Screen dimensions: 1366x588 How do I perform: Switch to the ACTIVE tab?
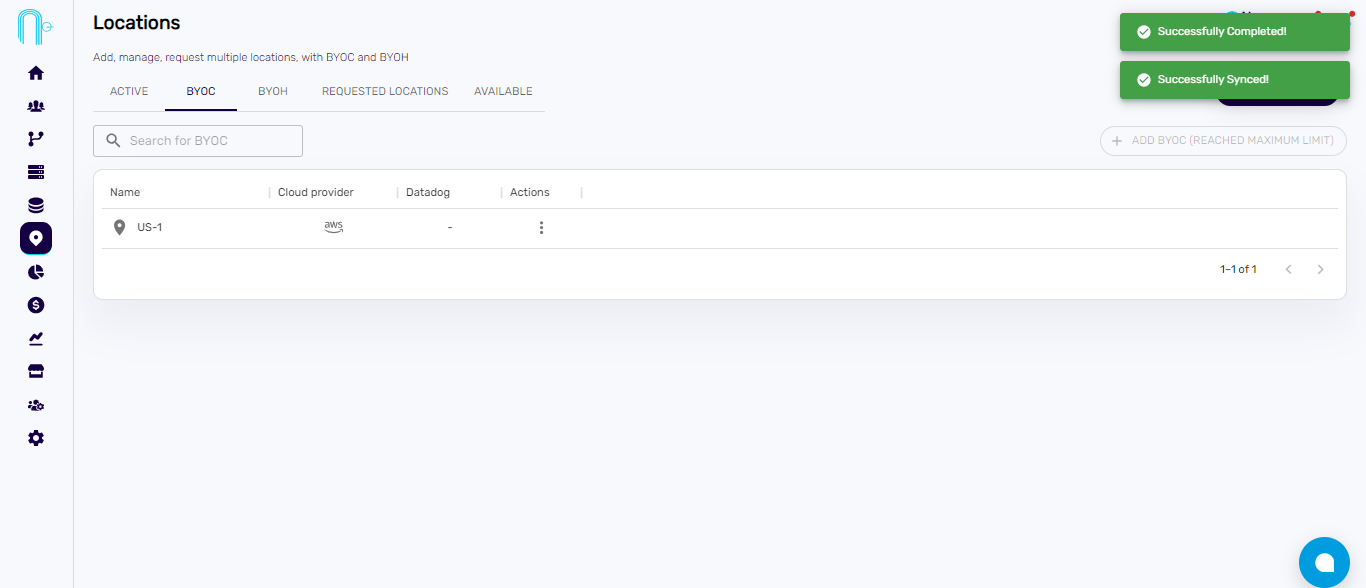(x=129, y=91)
